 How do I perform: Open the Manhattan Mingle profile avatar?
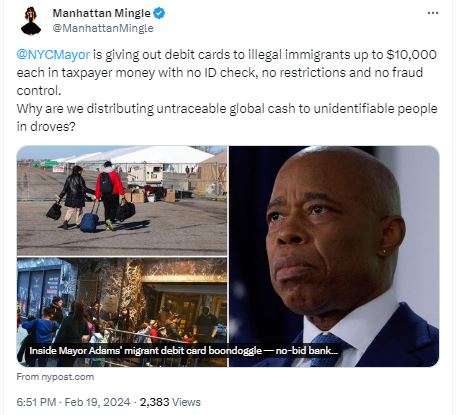[31, 21]
